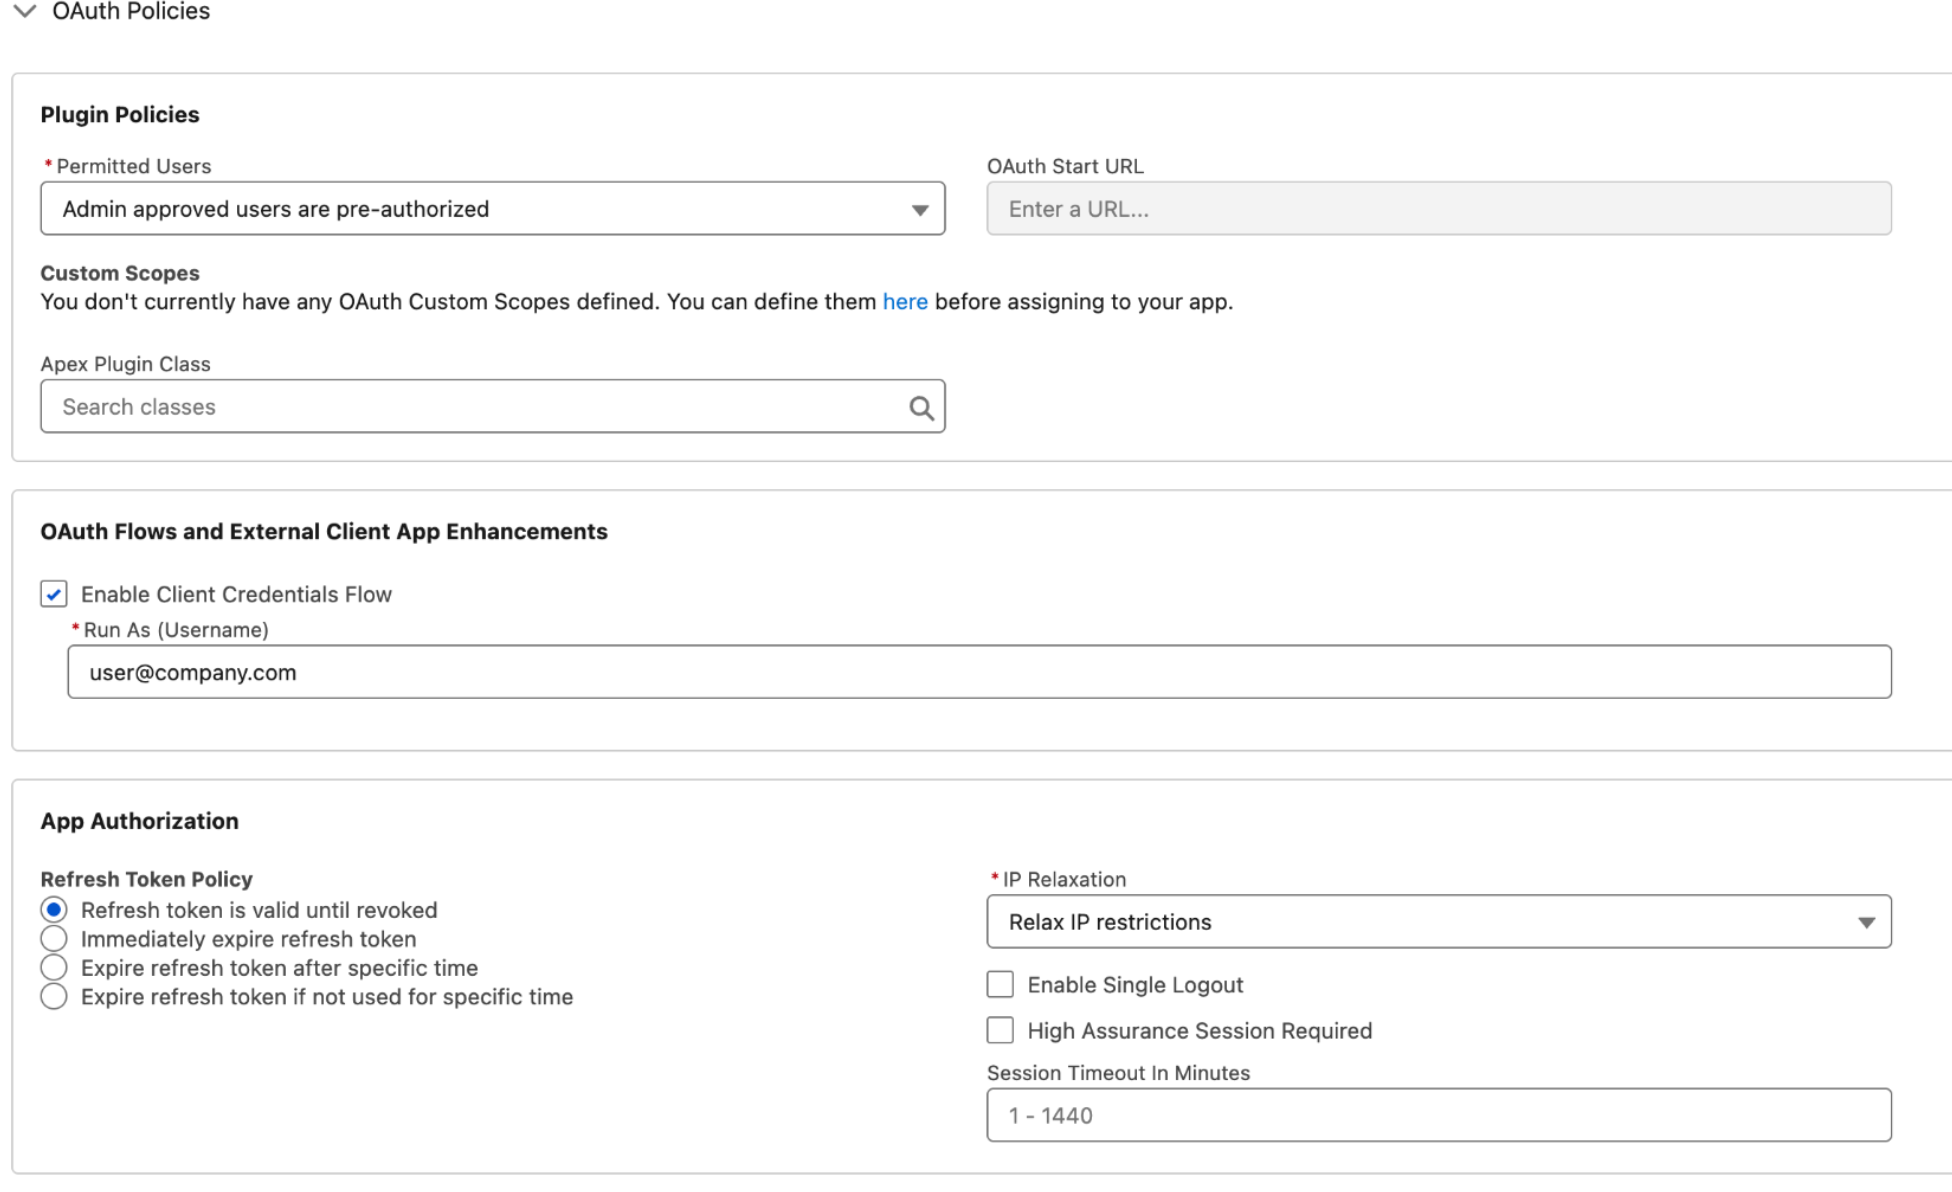Click the Admin approved users pre-authorized option

(275, 209)
